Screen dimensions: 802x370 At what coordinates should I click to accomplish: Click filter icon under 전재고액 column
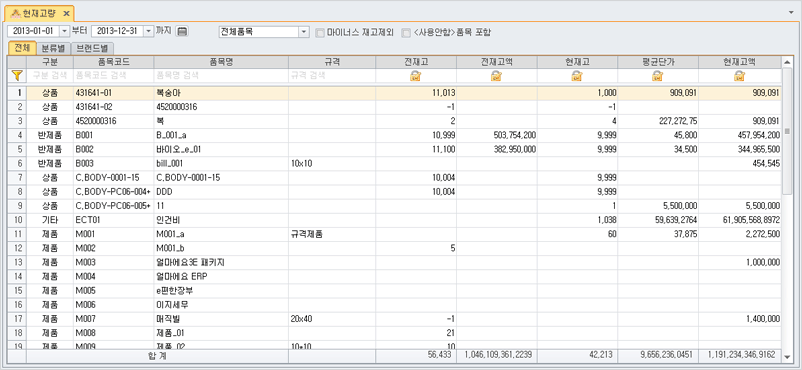496,76
